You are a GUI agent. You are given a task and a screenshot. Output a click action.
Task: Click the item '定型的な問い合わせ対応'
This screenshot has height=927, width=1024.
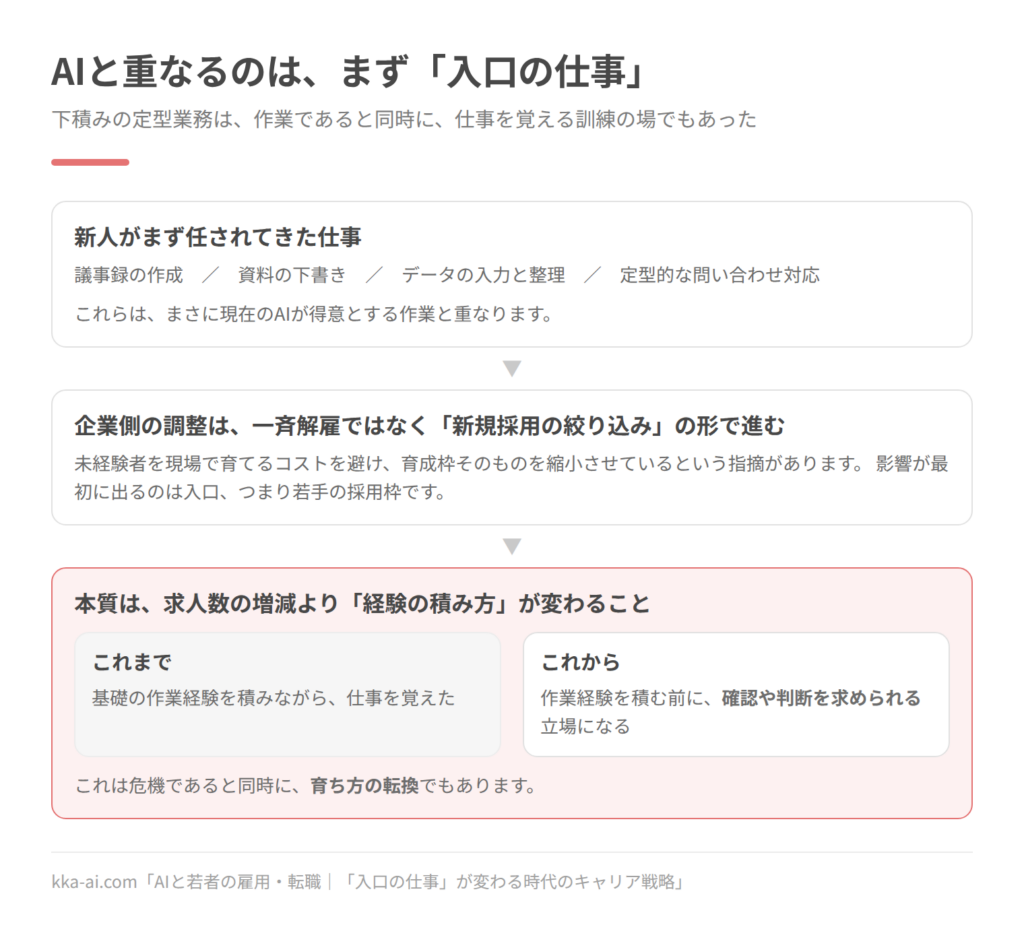[720, 275]
